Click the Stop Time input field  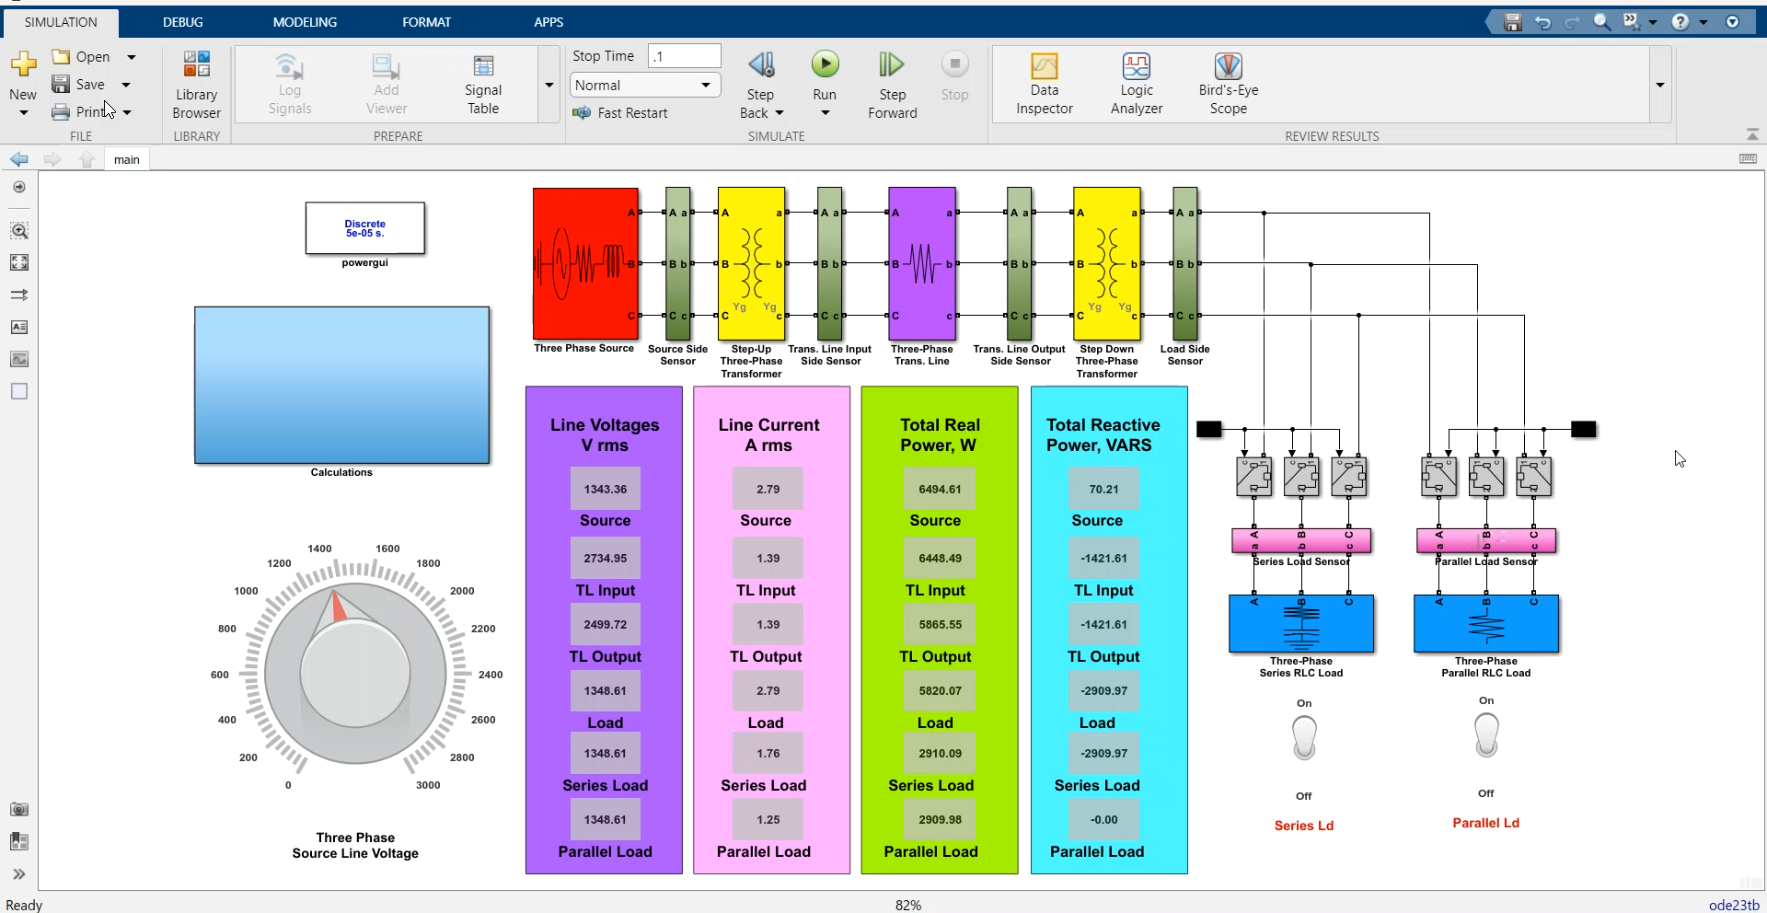click(x=684, y=56)
